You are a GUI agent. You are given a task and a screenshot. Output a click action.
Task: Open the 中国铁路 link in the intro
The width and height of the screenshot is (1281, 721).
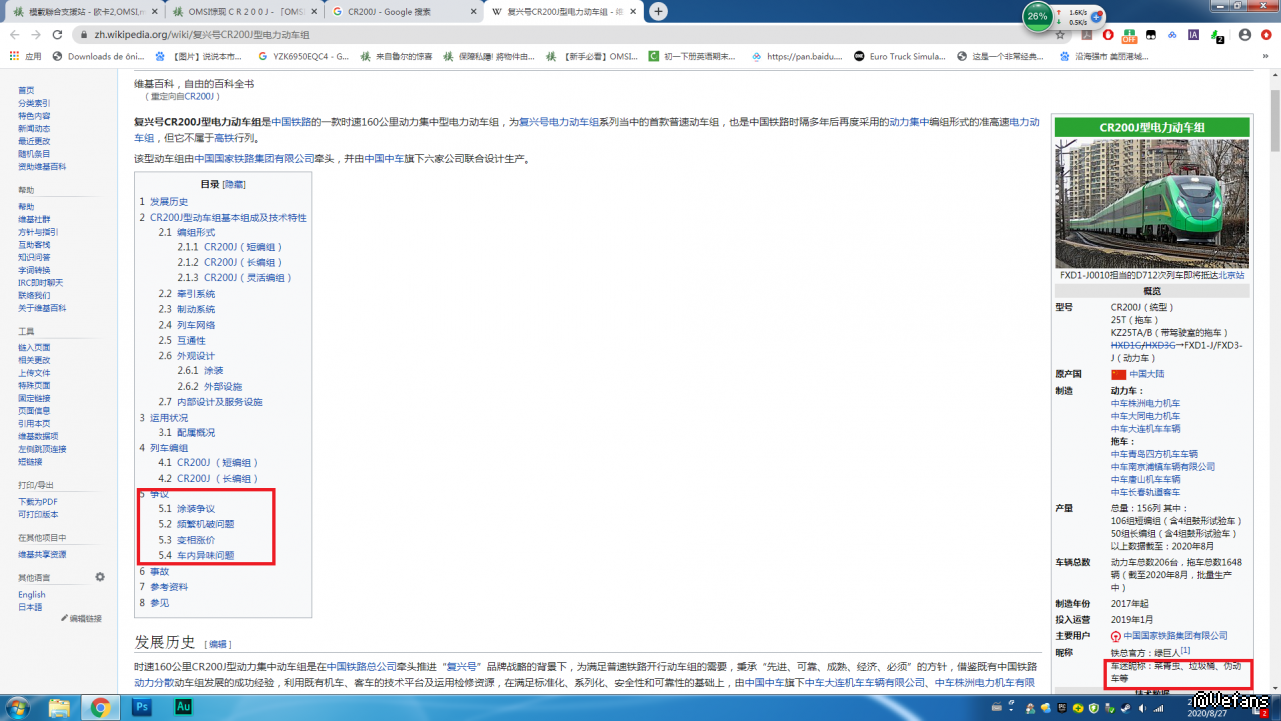(x=291, y=122)
